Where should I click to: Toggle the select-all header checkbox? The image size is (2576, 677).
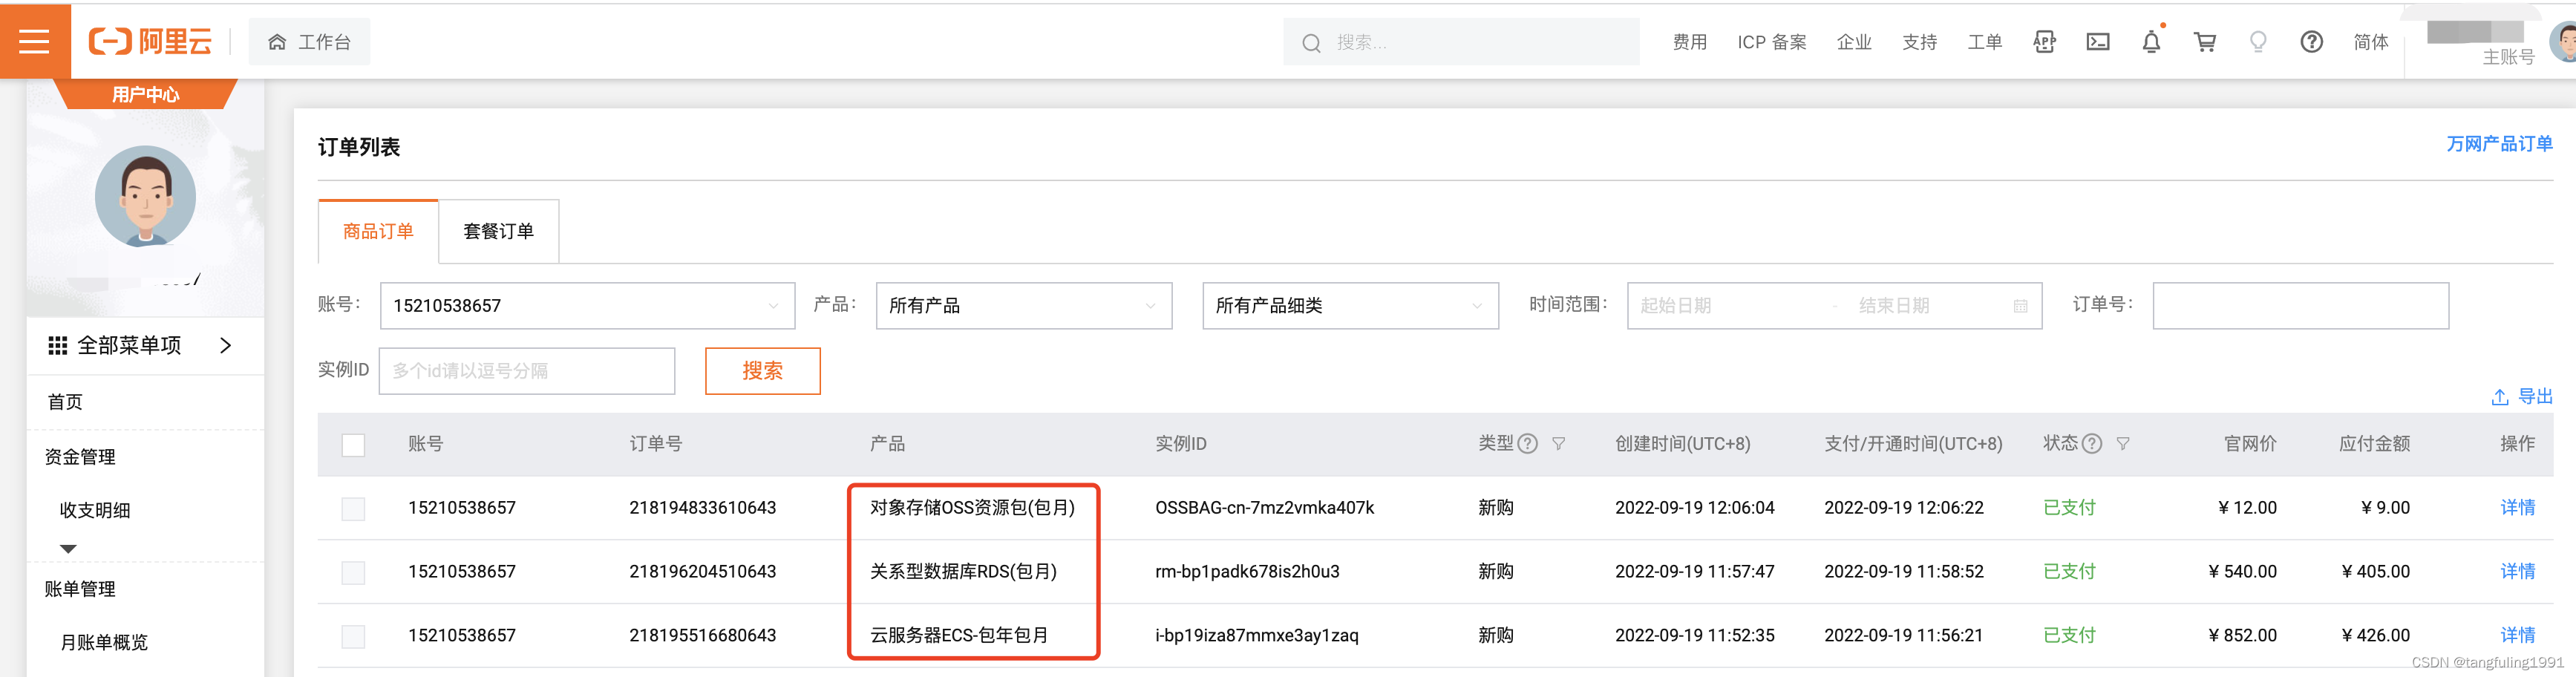[353, 445]
